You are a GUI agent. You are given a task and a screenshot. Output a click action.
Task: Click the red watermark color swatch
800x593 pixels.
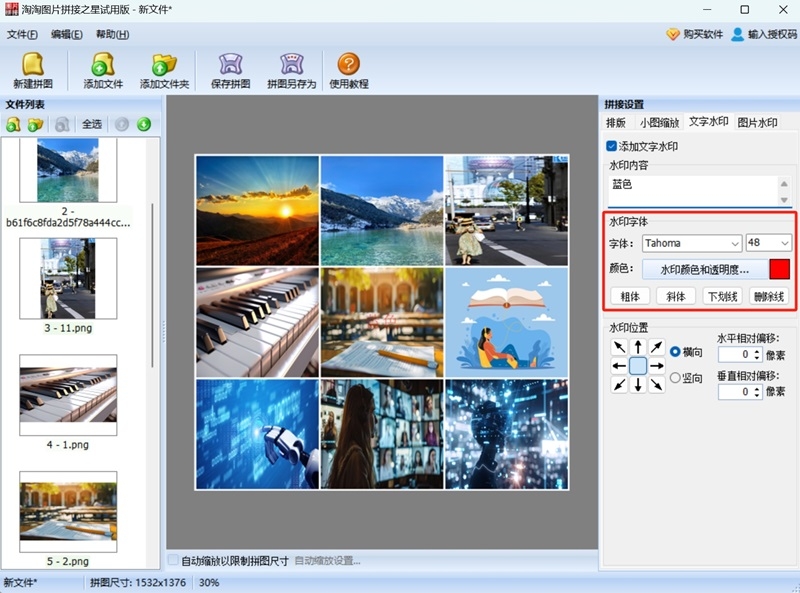(780, 269)
